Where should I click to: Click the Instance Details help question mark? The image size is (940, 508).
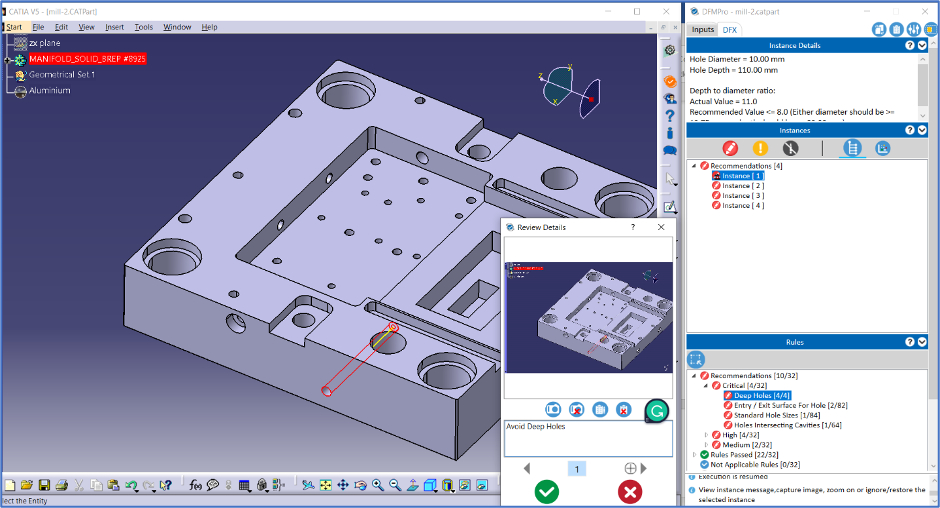(910, 46)
